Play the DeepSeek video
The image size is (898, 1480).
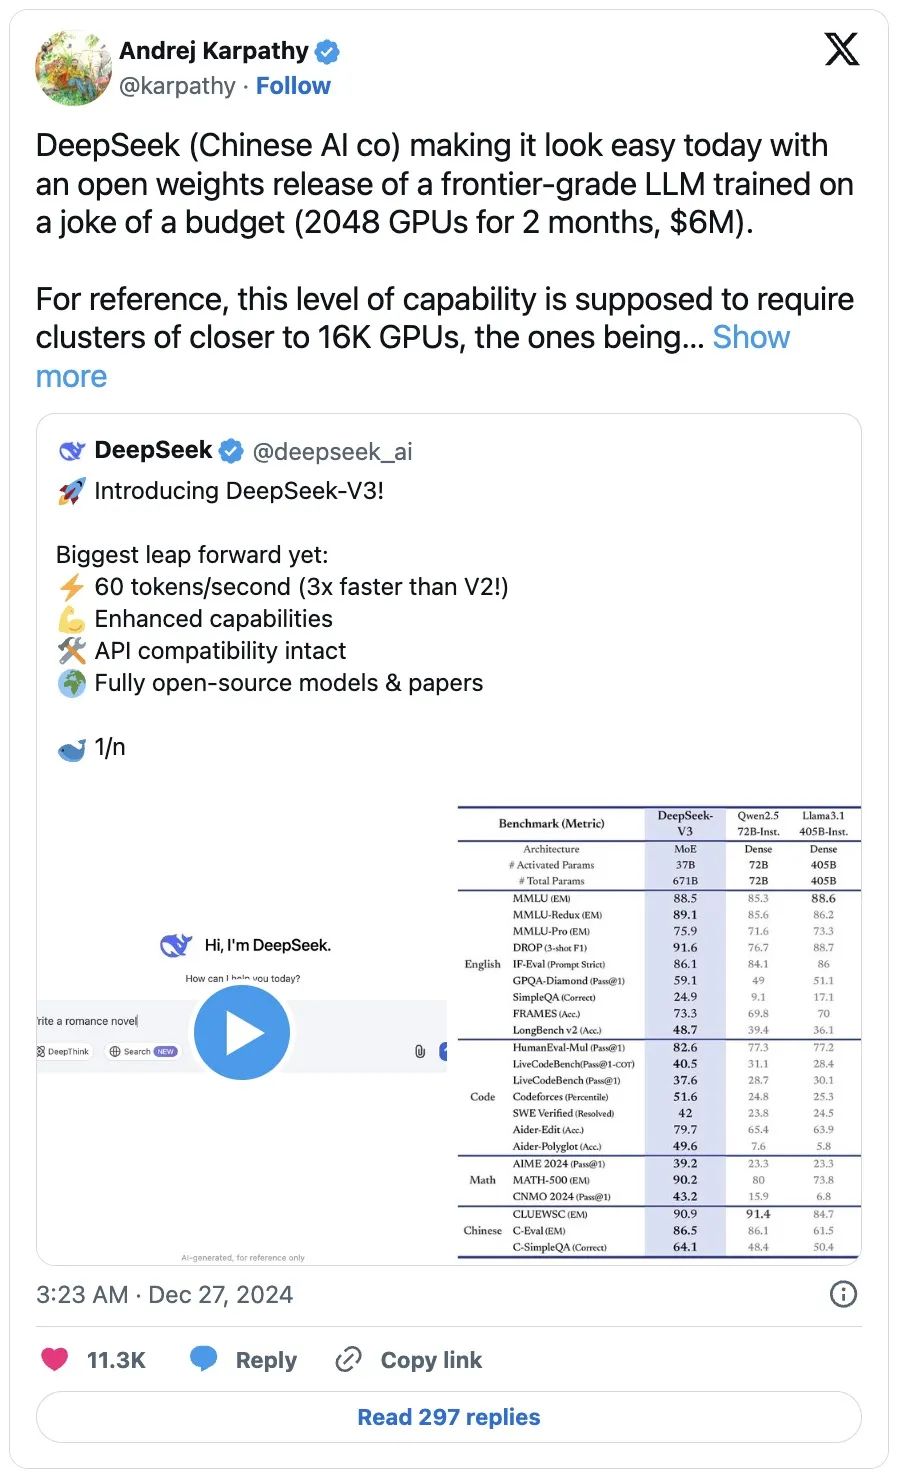tap(241, 1032)
